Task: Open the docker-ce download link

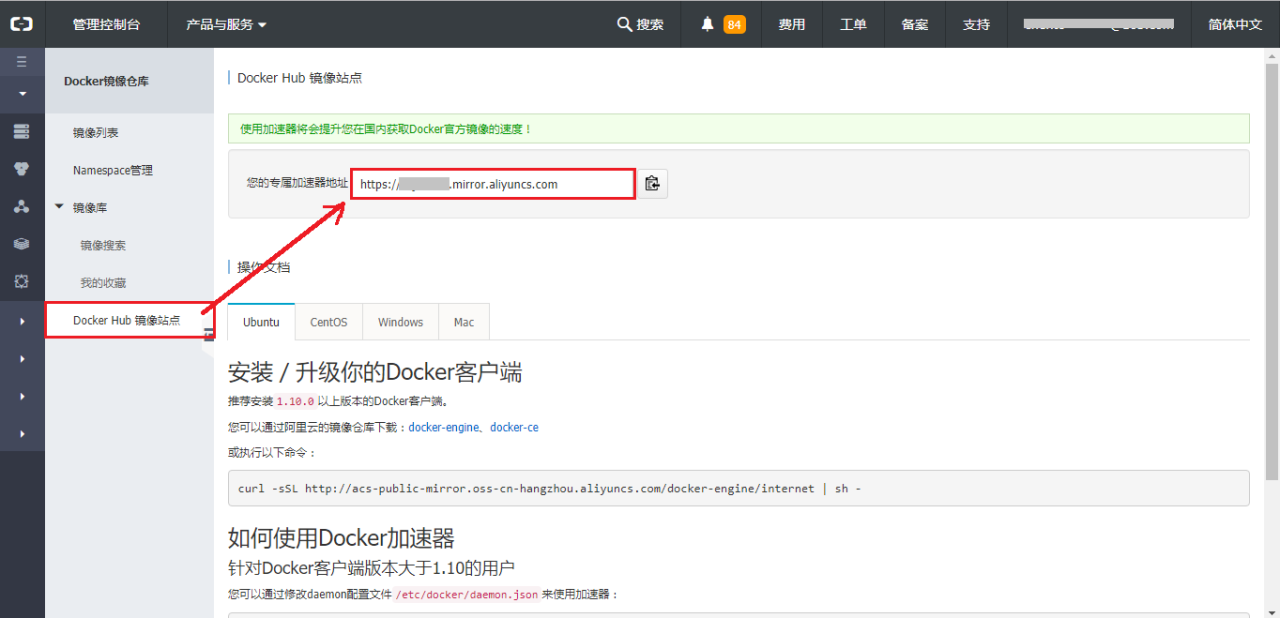Action: 514,427
